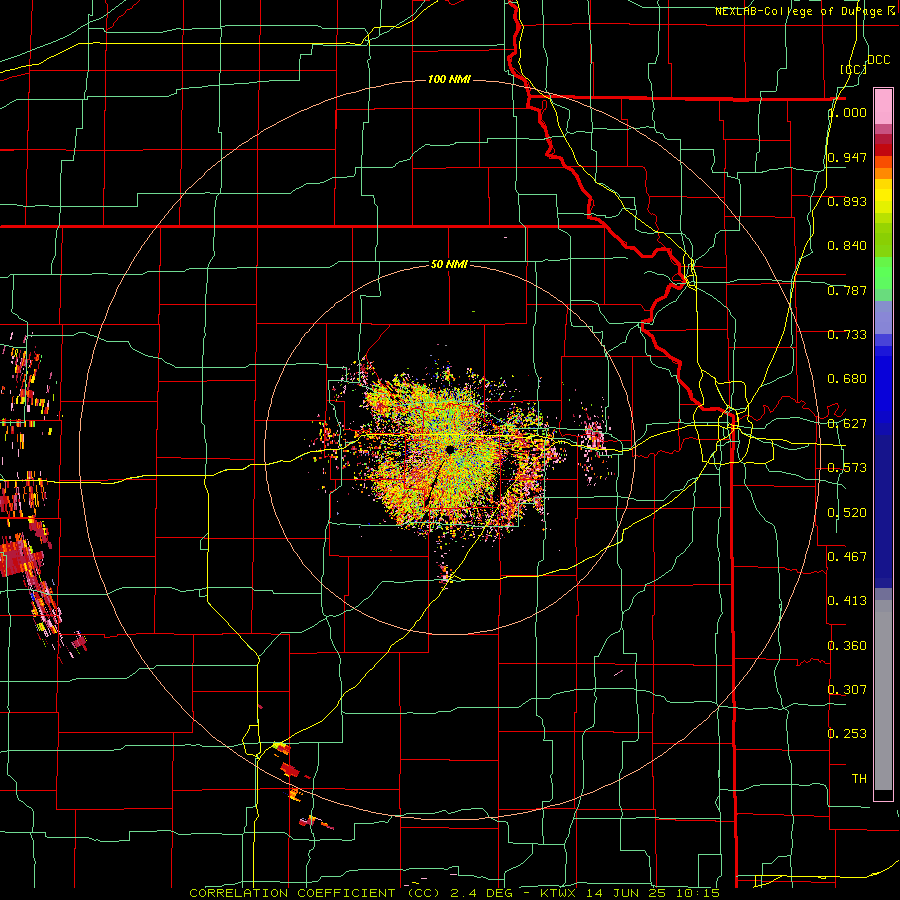Click the black radar site dot at center
900x900 pixels.
[x=450, y=449]
